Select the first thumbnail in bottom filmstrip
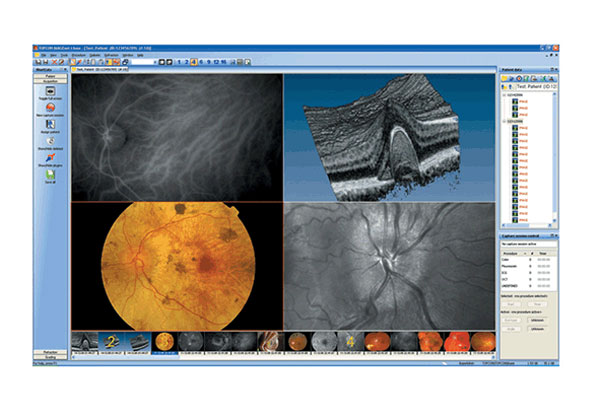Viewport: 600px width, 417px height. point(84,344)
